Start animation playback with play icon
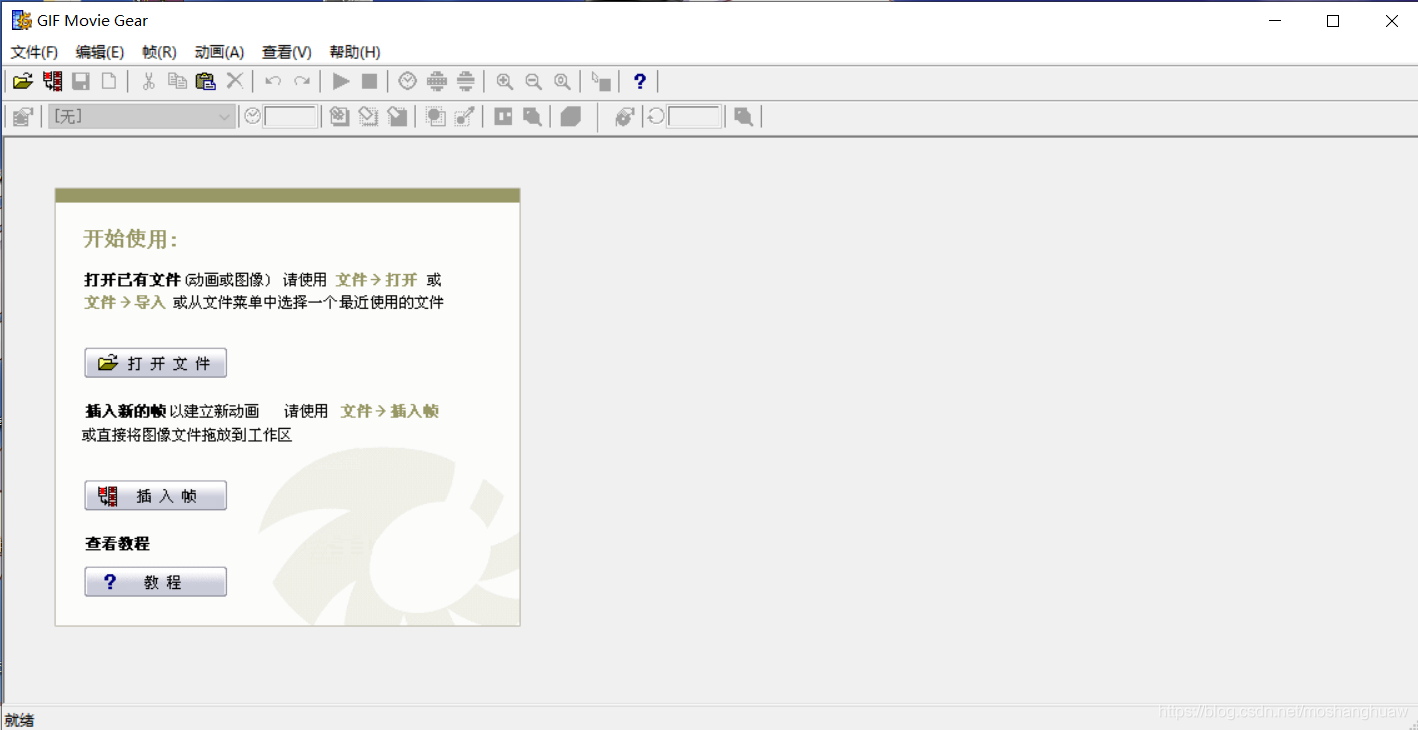1418x730 pixels. coord(341,82)
